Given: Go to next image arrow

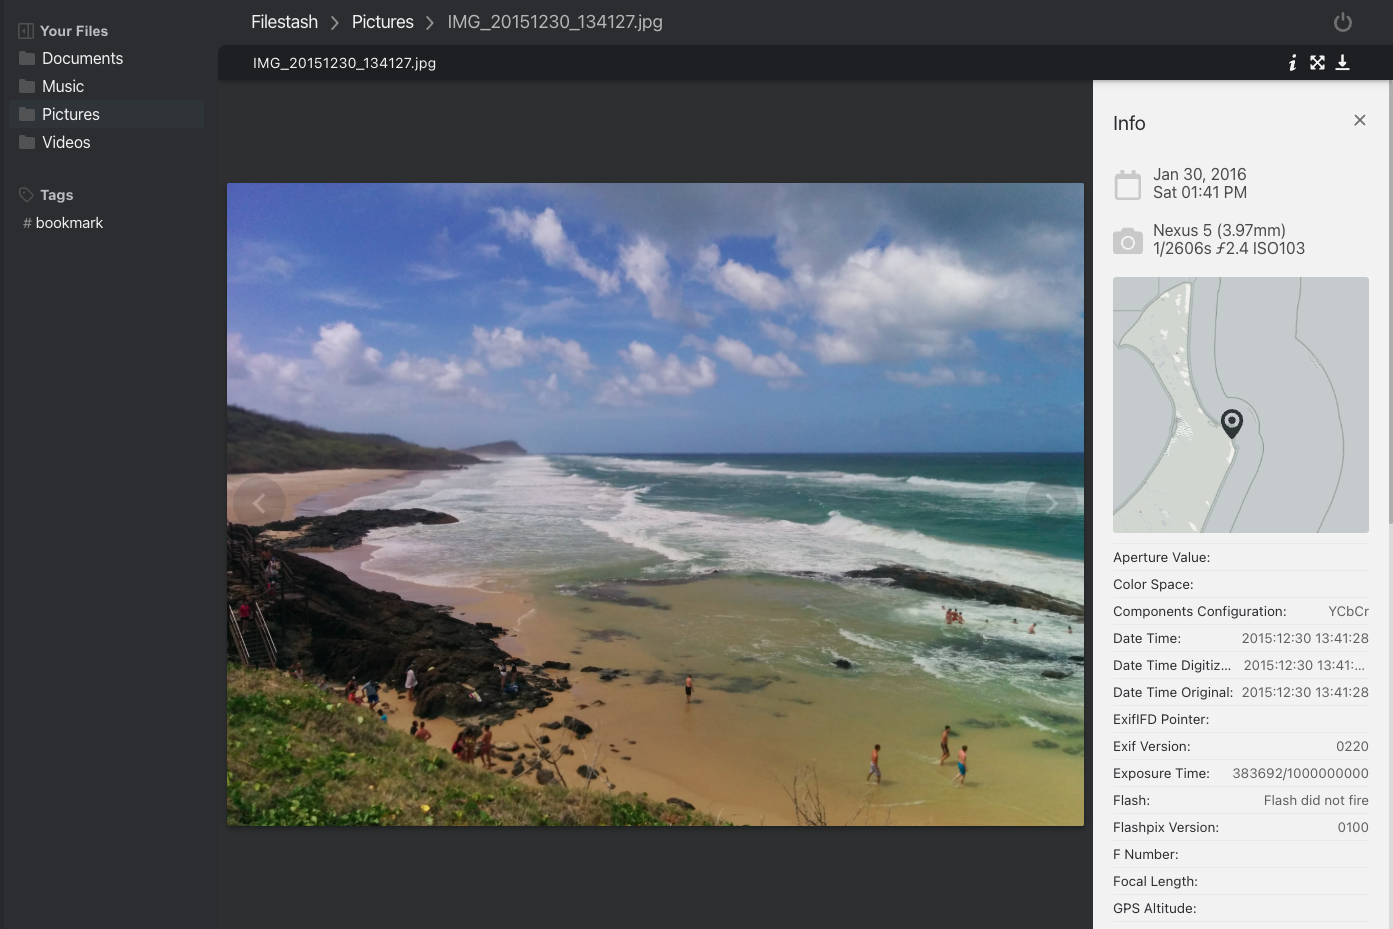Looking at the screenshot, I should (x=1051, y=503).
